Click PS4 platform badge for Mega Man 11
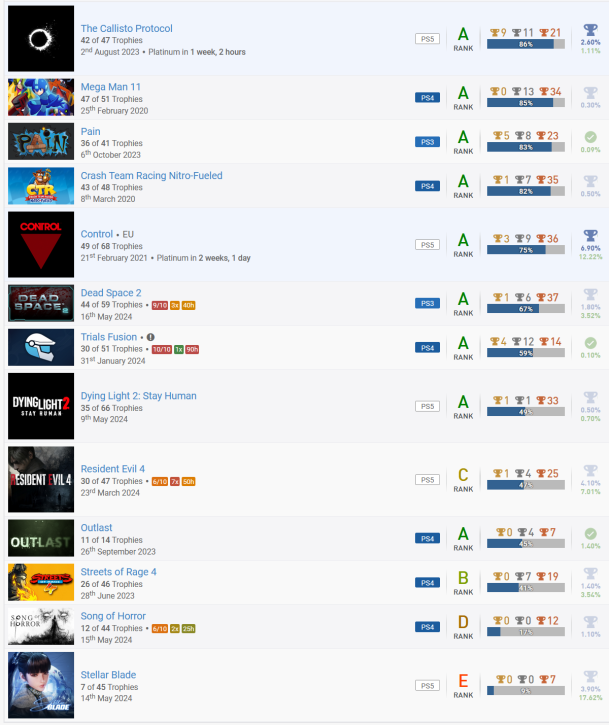Screen dimensions: 609x725 pos(427,98)
